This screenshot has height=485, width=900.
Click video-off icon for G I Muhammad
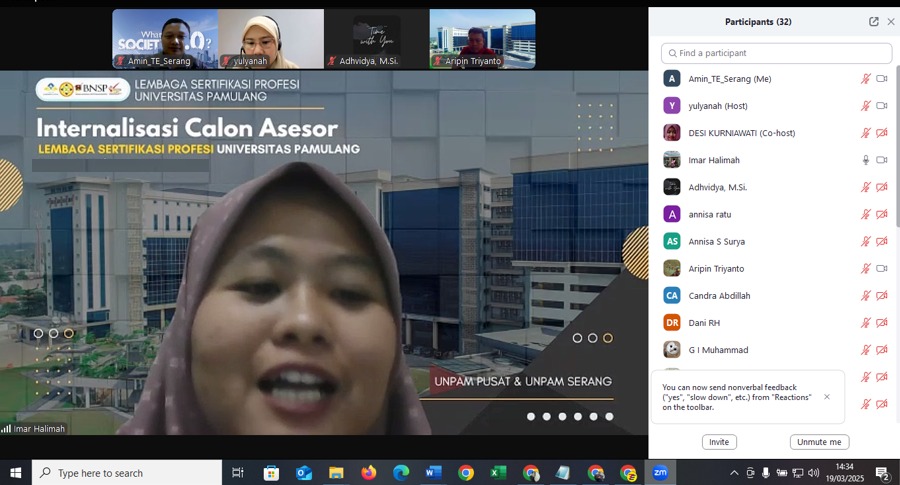click(x=882, y=350)
